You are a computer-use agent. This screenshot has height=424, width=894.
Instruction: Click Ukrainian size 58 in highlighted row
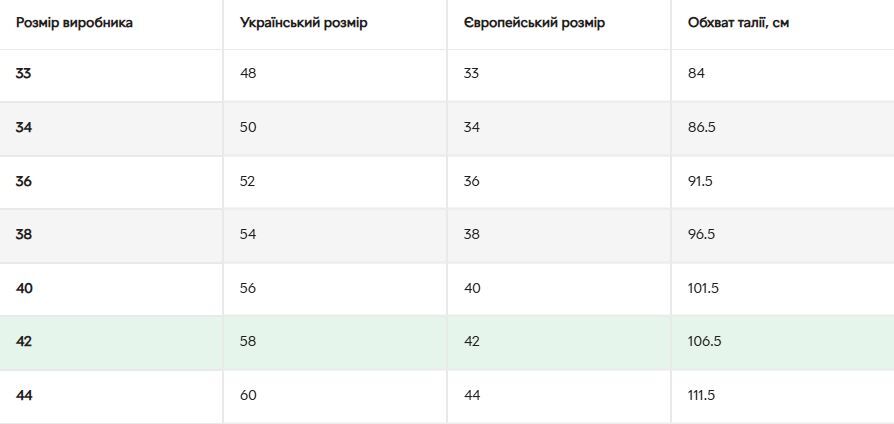[249, 341]
